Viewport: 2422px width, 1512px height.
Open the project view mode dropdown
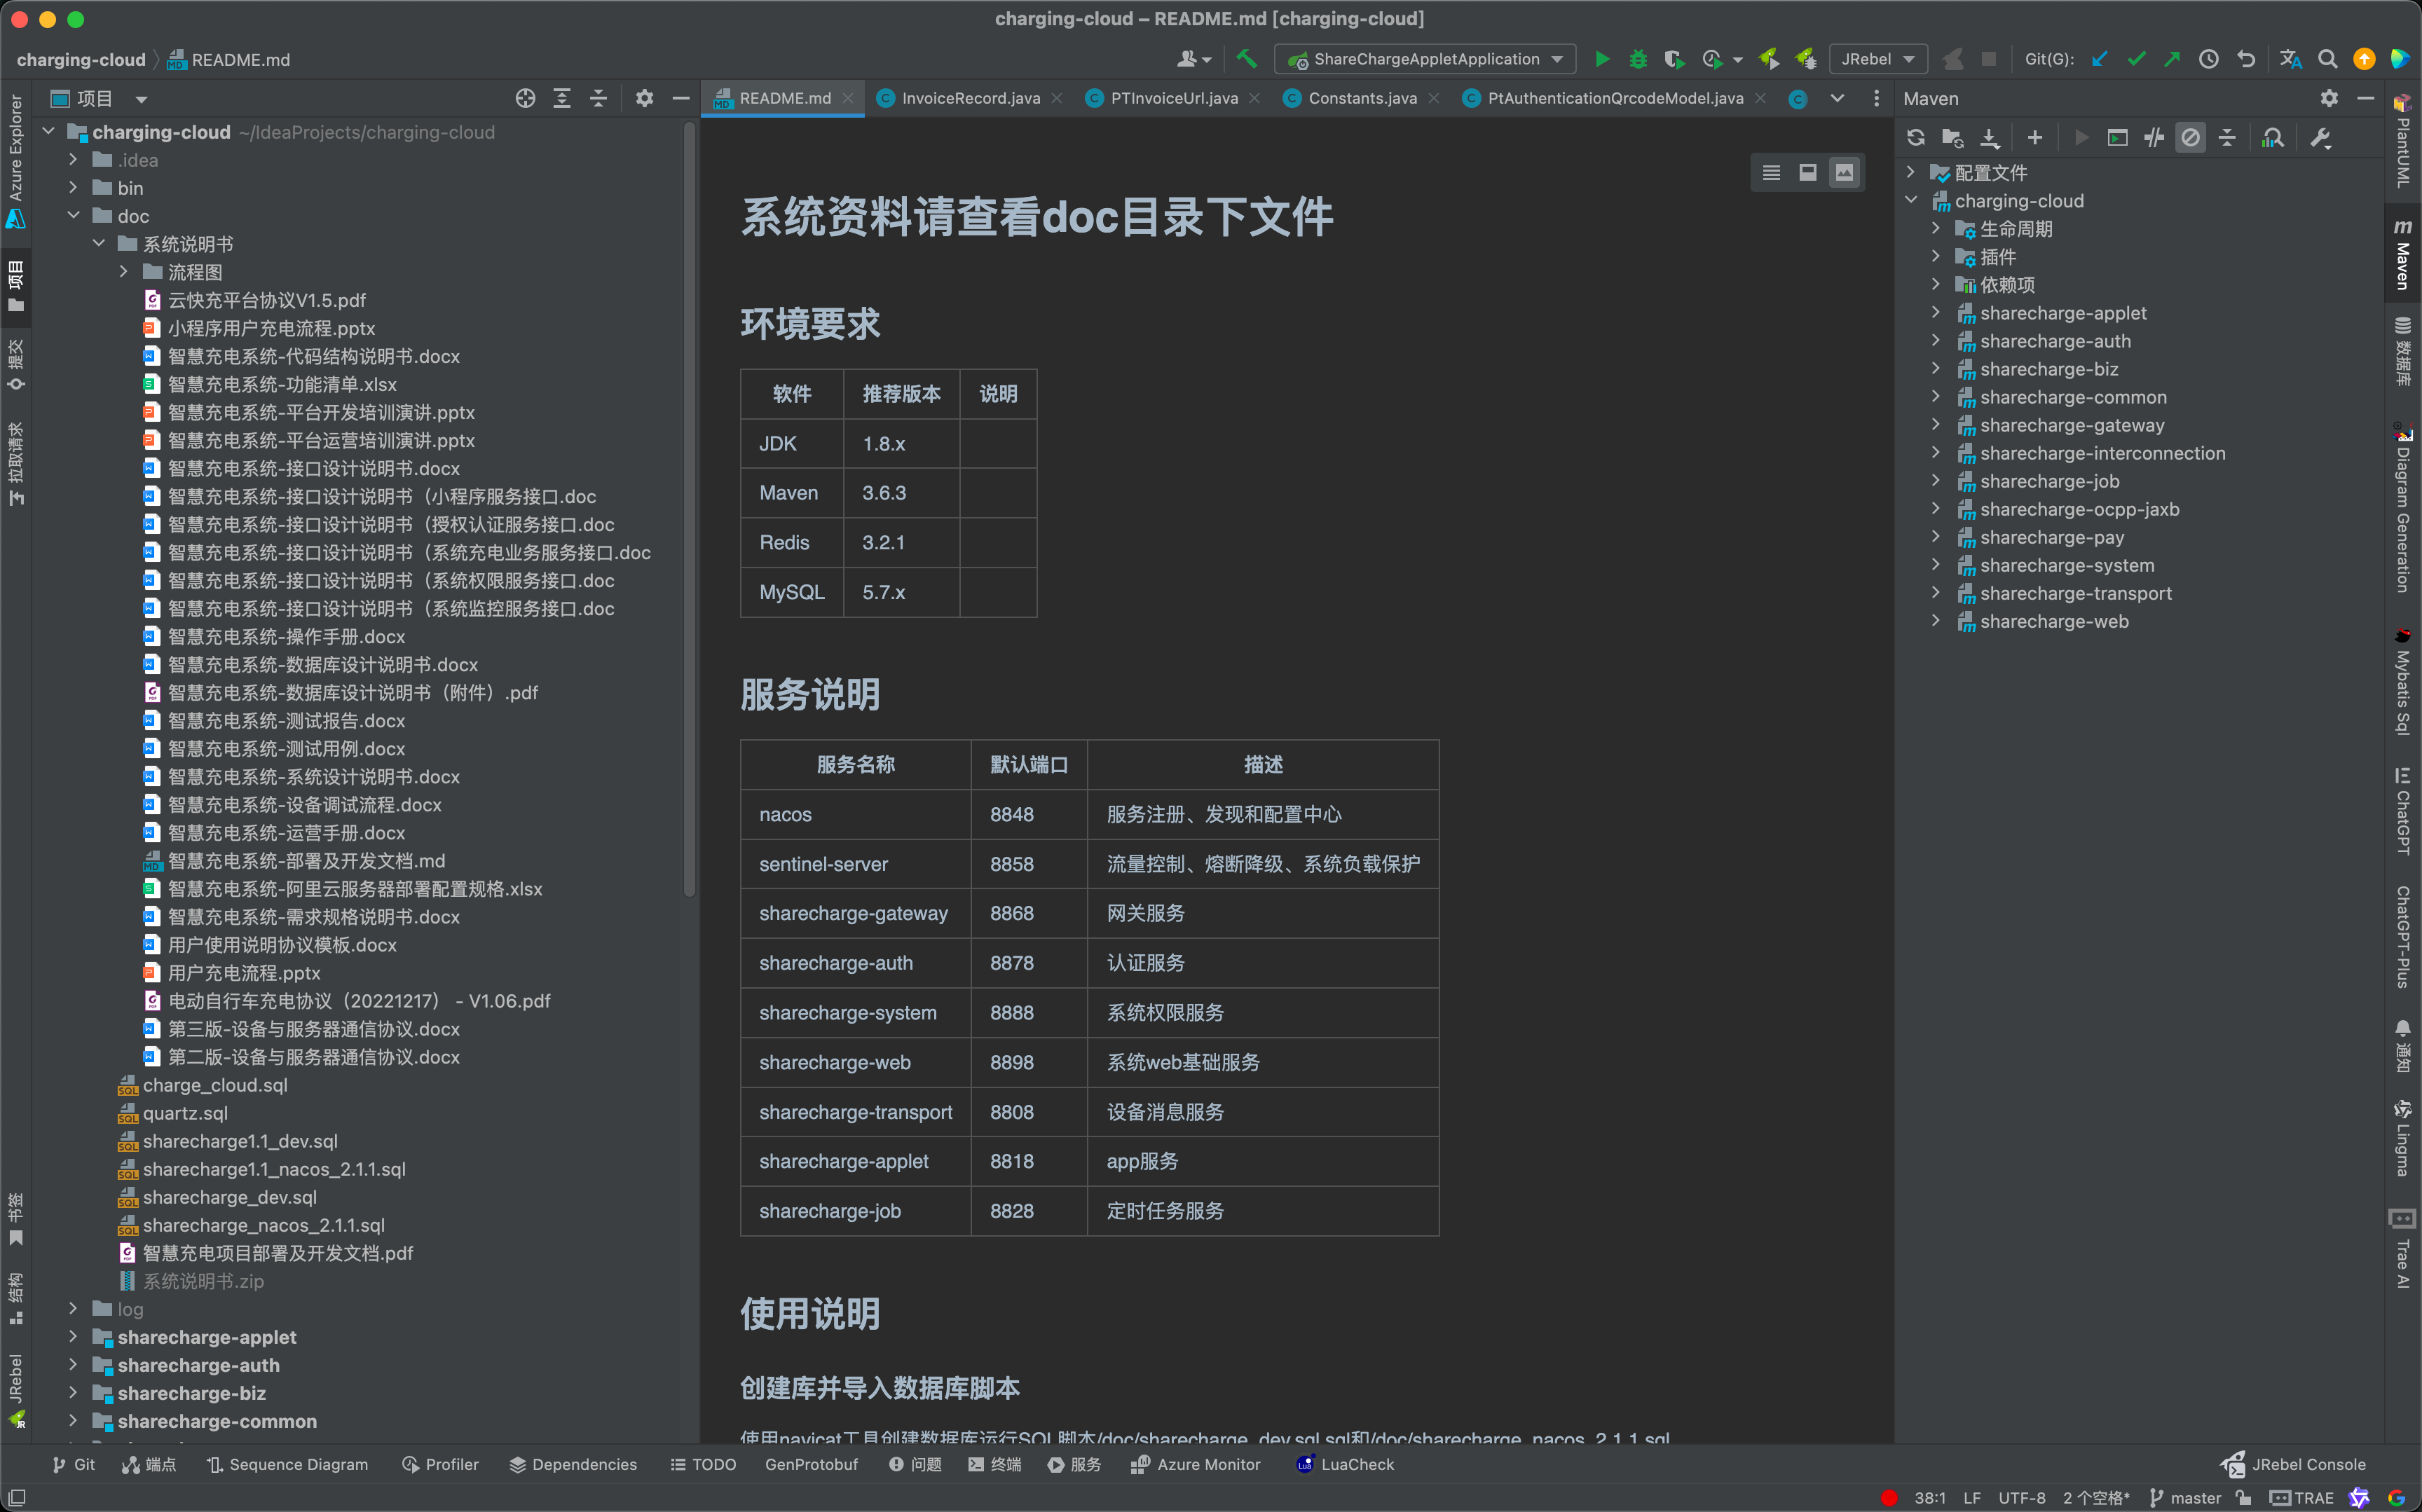pos(141,99)
